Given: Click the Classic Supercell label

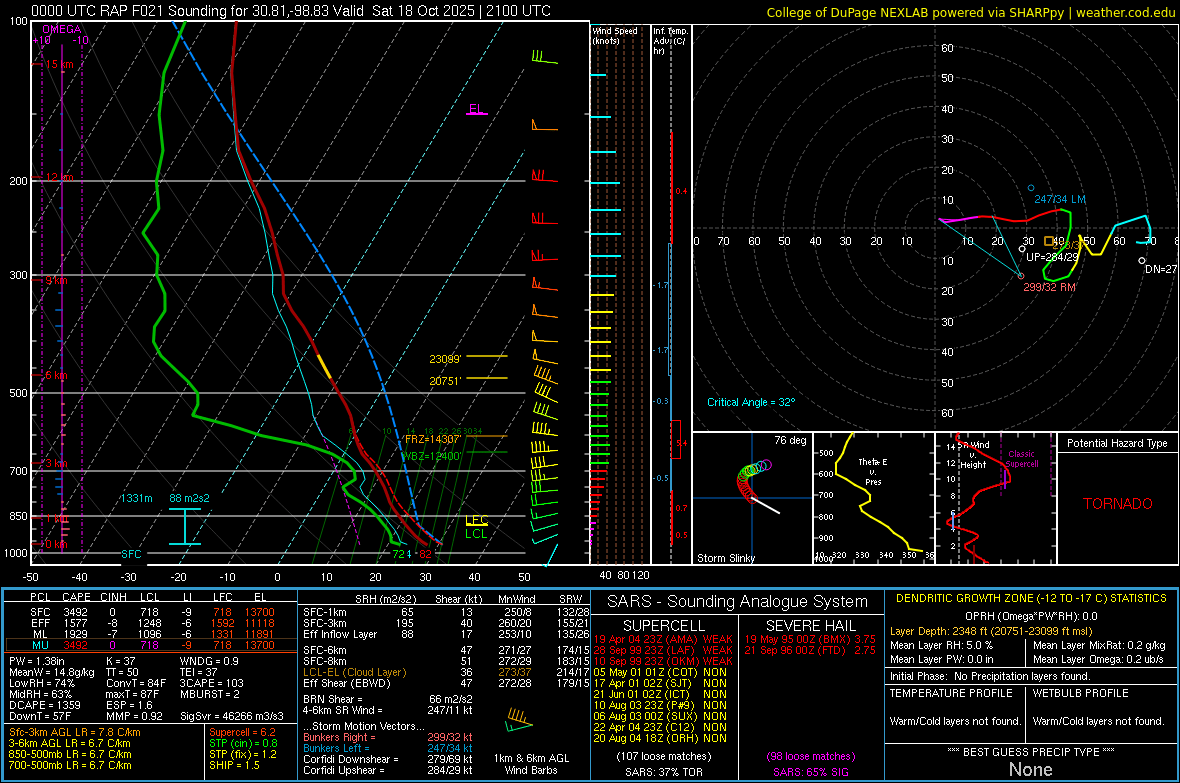Looking at the screenshot, I should click(1022, 459).
